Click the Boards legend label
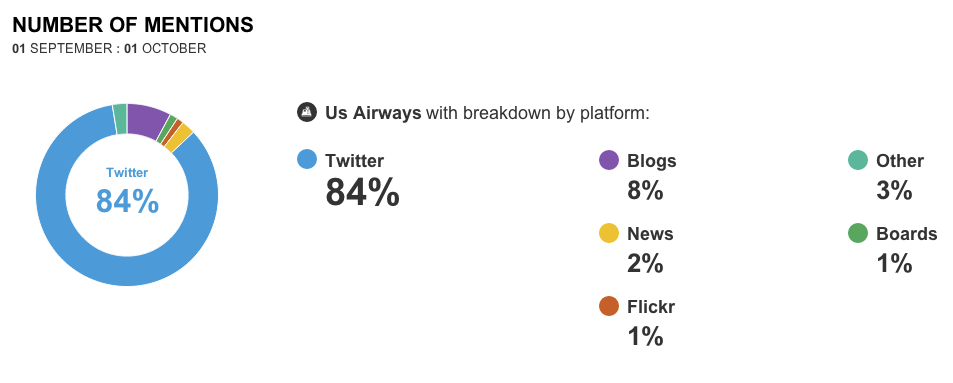The height and width of the screenshot is (383, 953). pyautogui.click(x=907, y=233)
